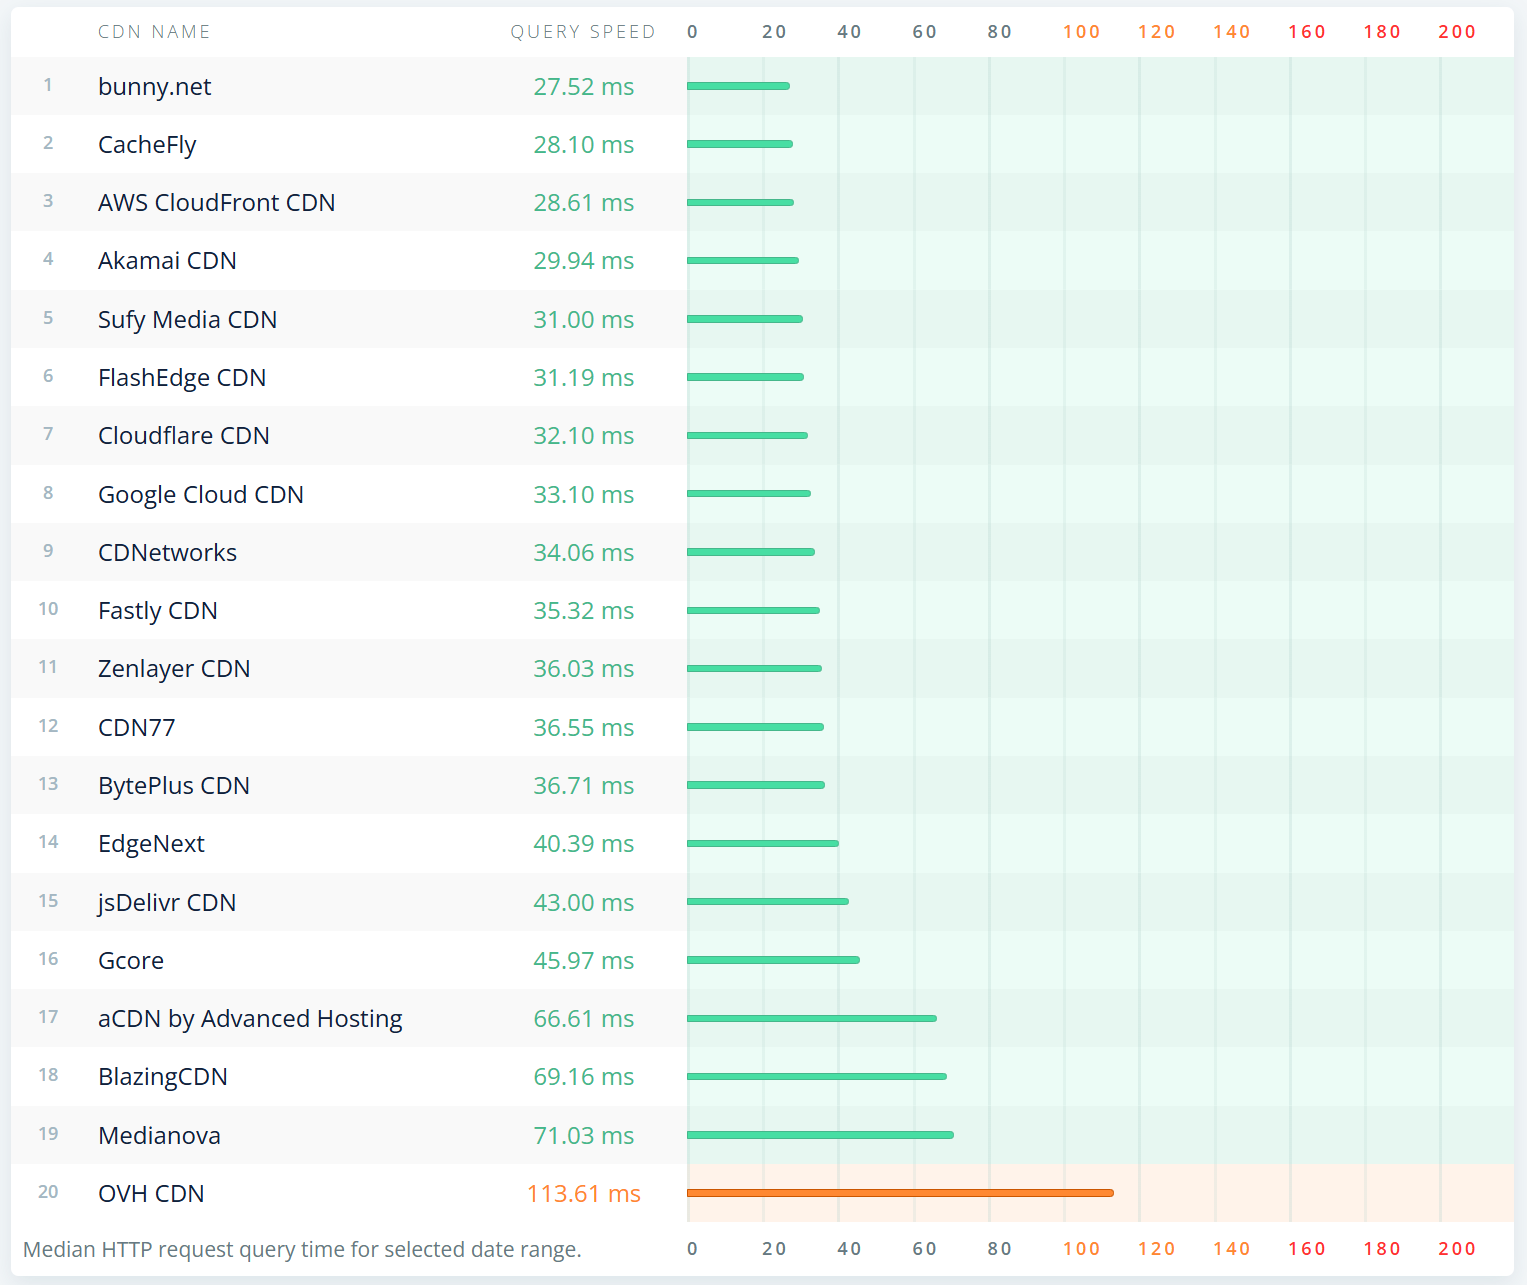Click jsDelivr CDN entry
The height and width of the screenshot is (1285, 1527).
tap(166, 903)
